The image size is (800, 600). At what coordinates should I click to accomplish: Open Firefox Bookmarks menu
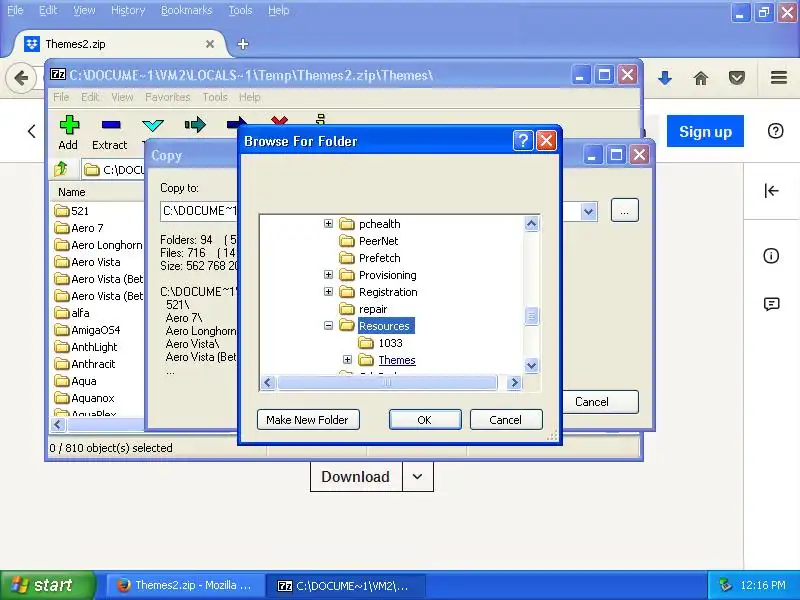click(186, 10)
